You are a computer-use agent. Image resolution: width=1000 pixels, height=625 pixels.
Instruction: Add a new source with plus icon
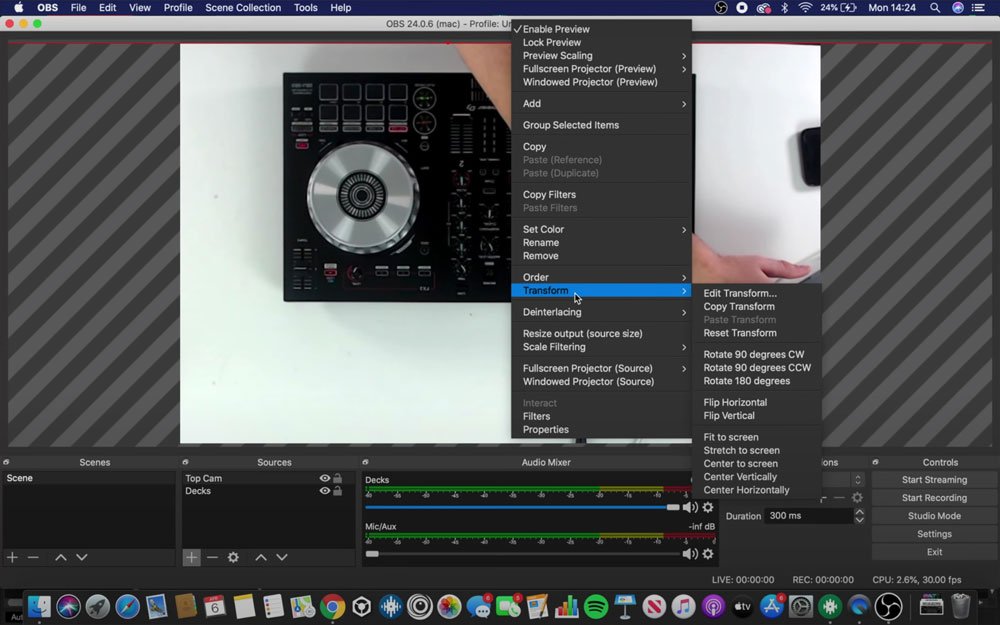click(x=191, y=557)
